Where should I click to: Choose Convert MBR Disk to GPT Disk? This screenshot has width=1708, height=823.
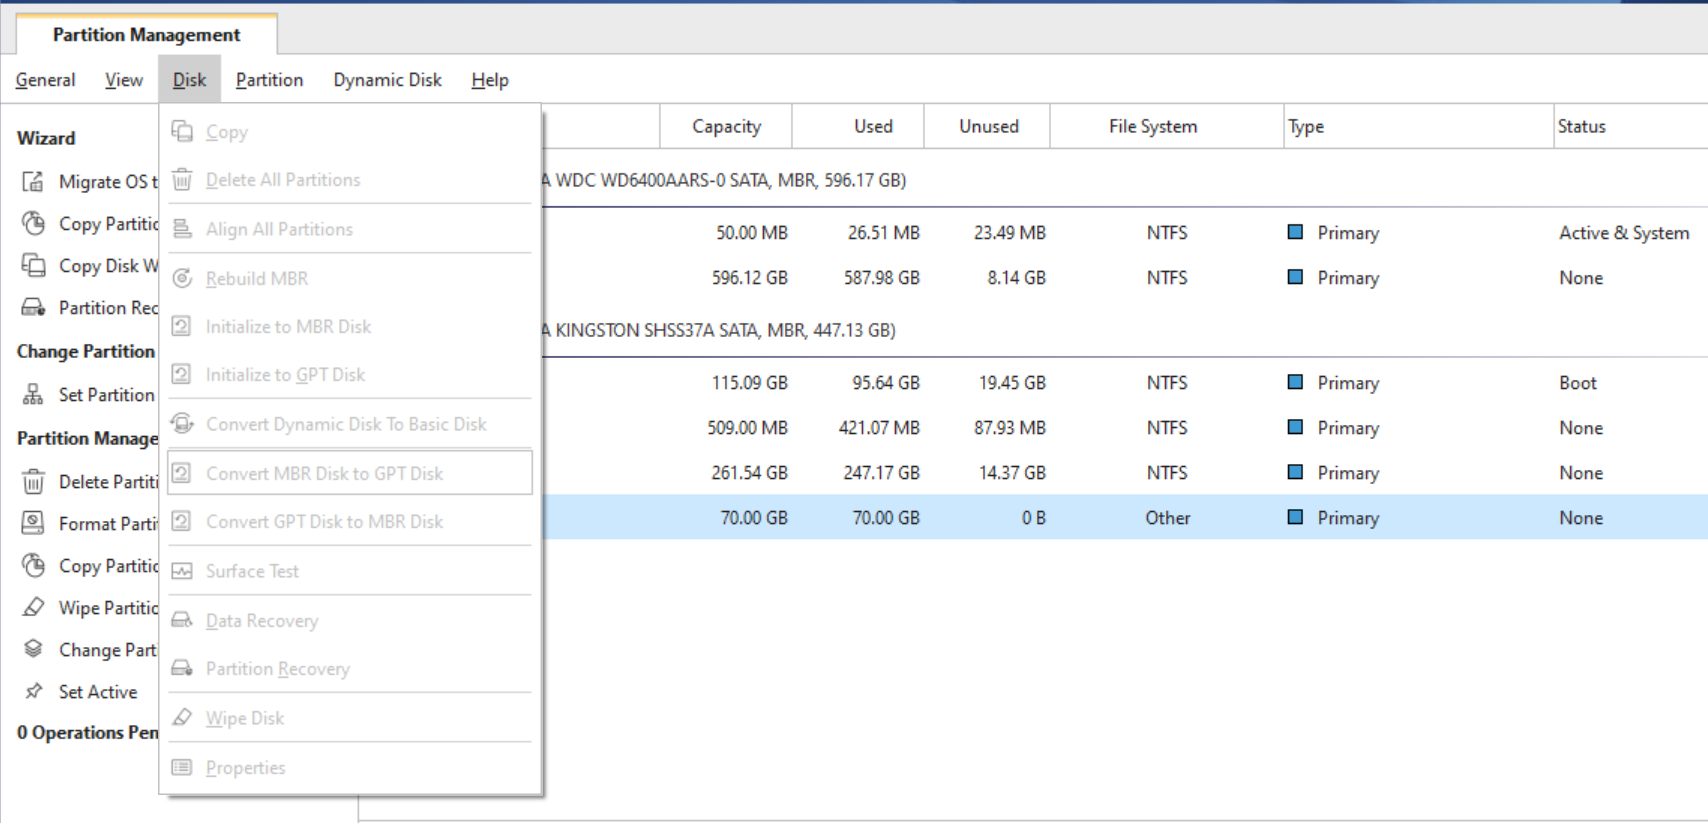pos(350,473)
